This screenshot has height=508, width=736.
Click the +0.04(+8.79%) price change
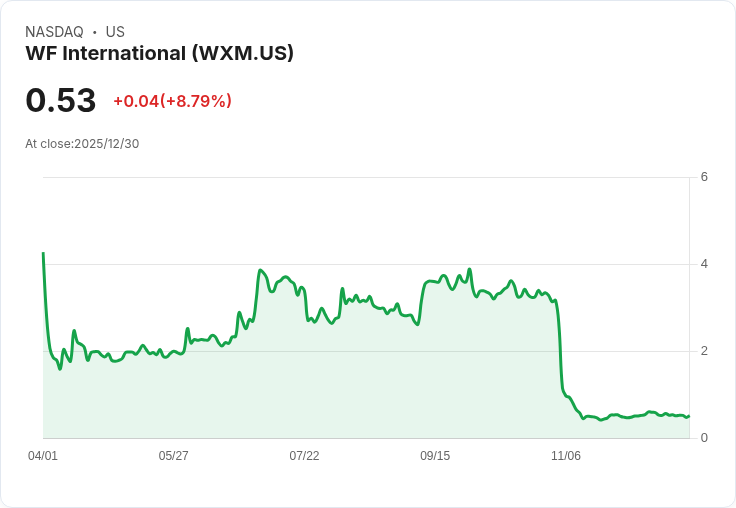point(172,101)
